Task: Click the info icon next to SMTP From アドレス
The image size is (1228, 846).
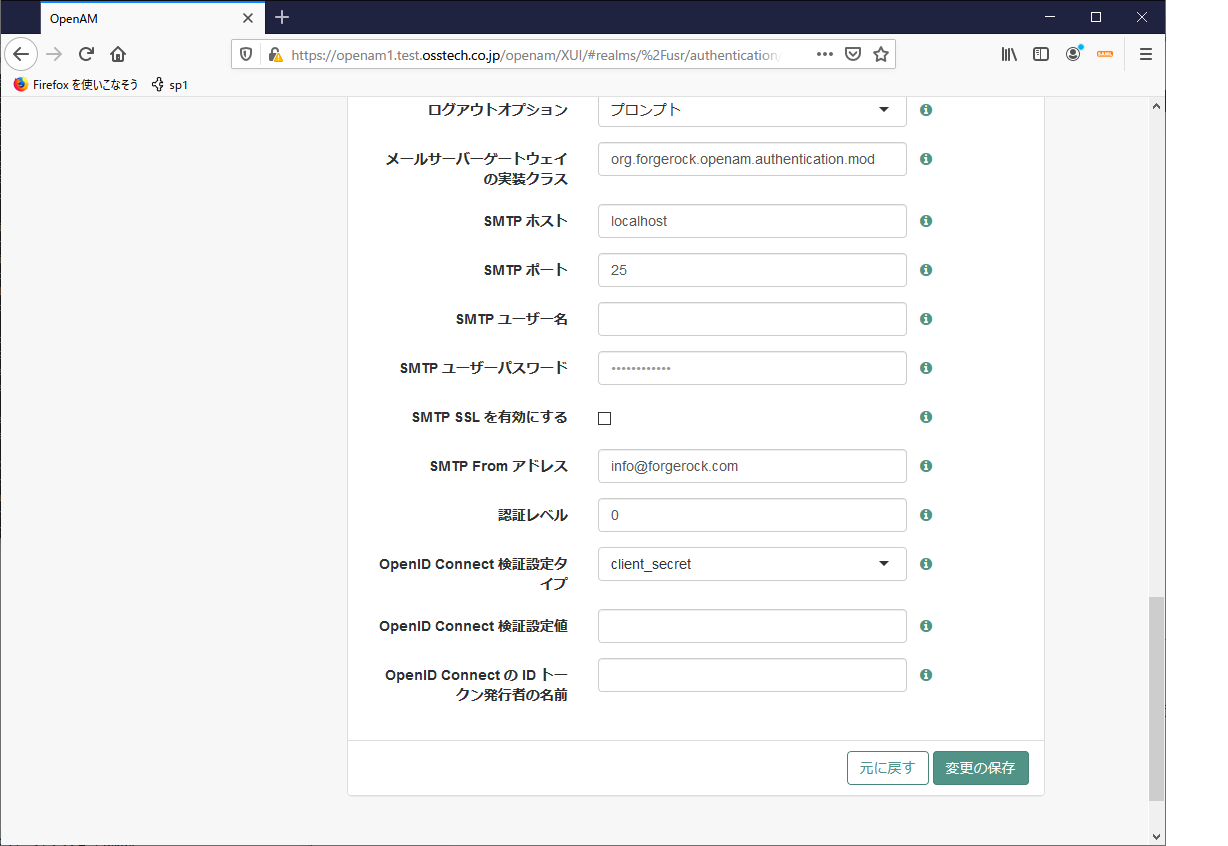Action: (925, 466)
